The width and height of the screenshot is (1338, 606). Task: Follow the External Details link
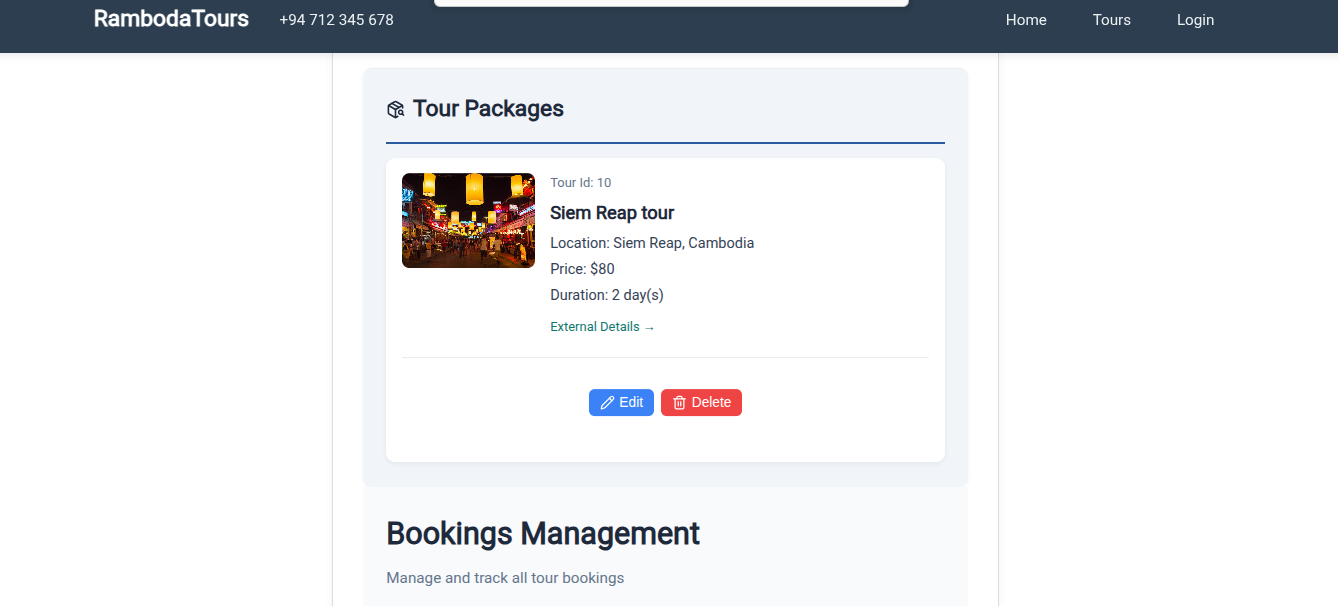click(602, 327)
